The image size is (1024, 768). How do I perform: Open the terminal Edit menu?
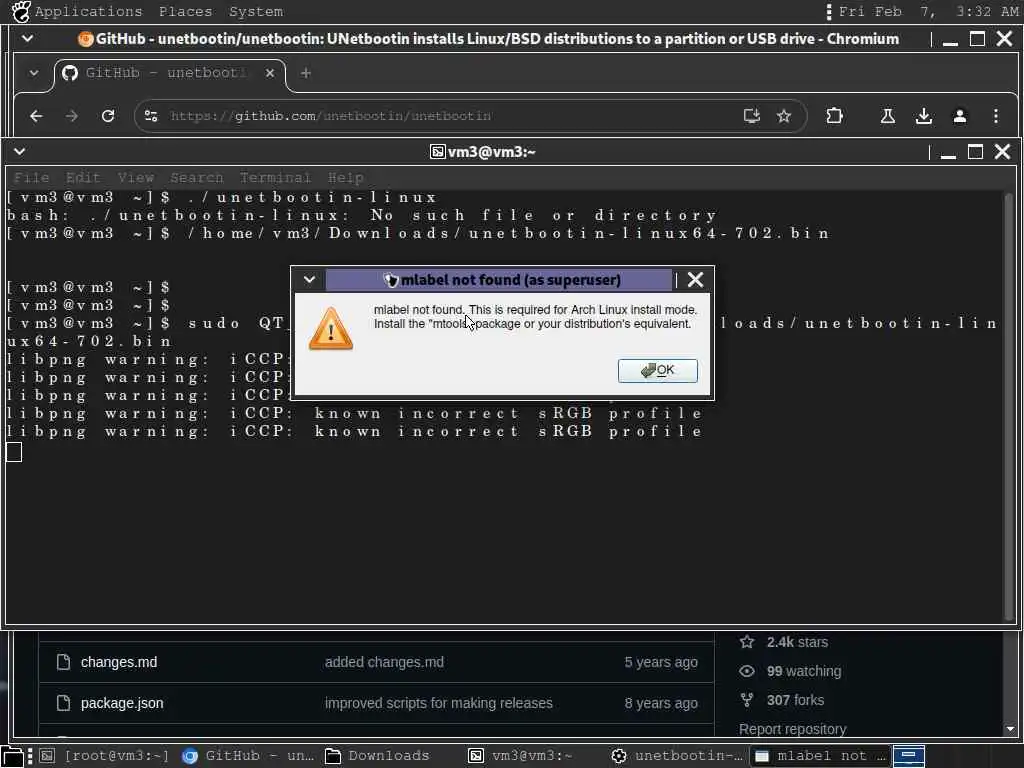point(83,178)
